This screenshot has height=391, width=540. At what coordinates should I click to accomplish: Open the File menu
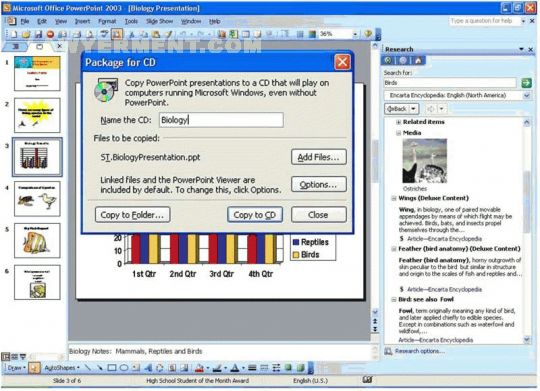[24, 21]
